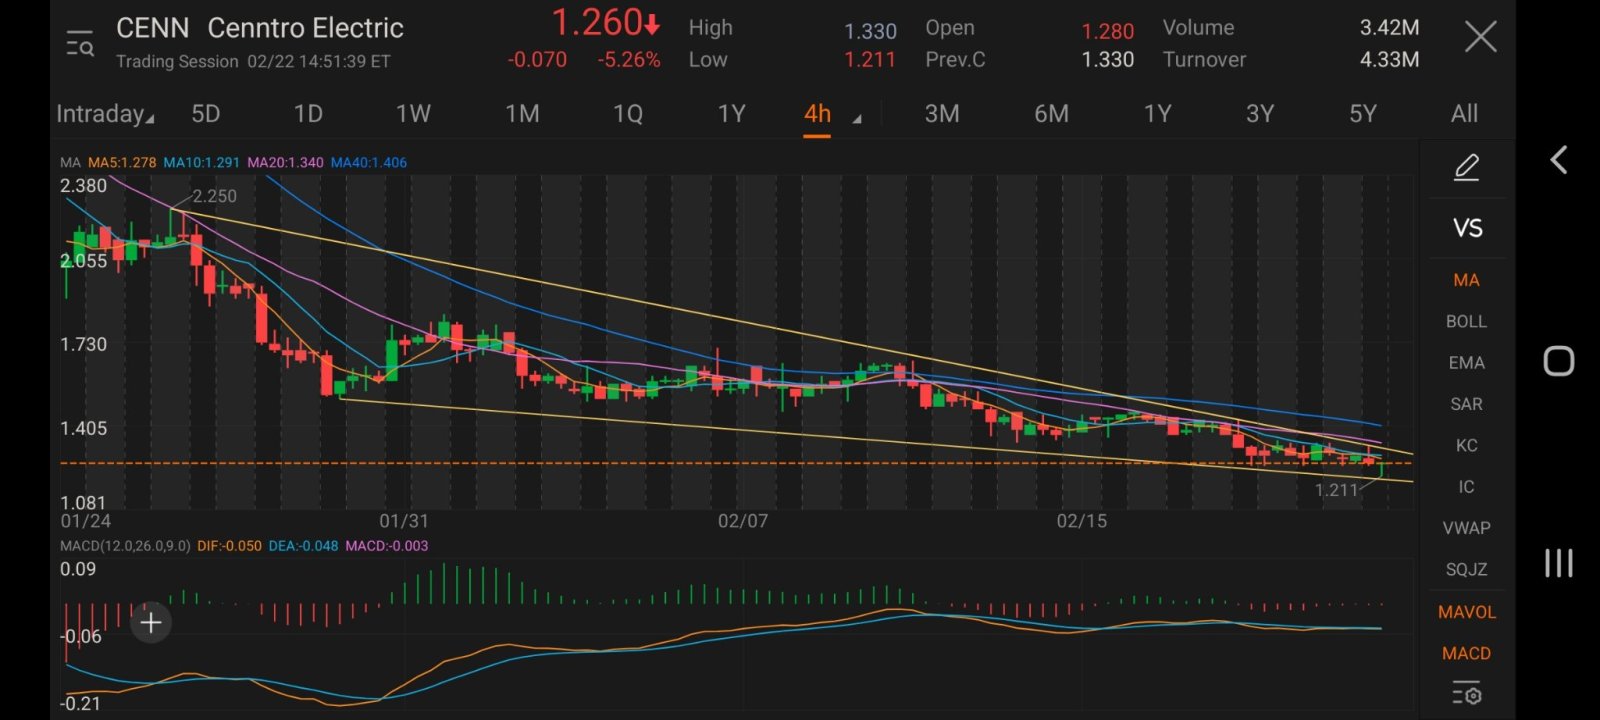Tap the DIF:-0.050 label
This screenshot has width=1600, height=720.
[229, 546]
